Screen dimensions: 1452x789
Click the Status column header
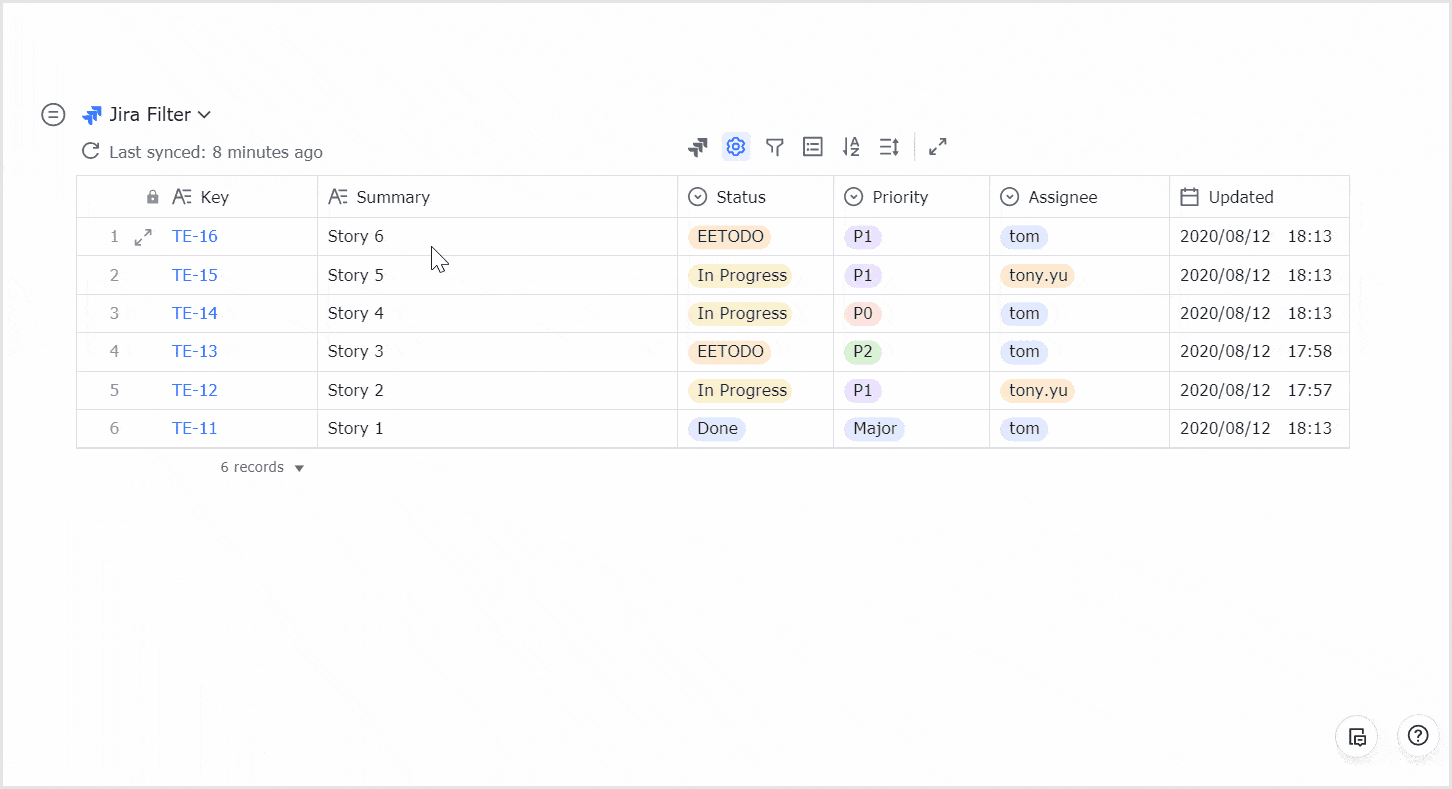point(740,197)
